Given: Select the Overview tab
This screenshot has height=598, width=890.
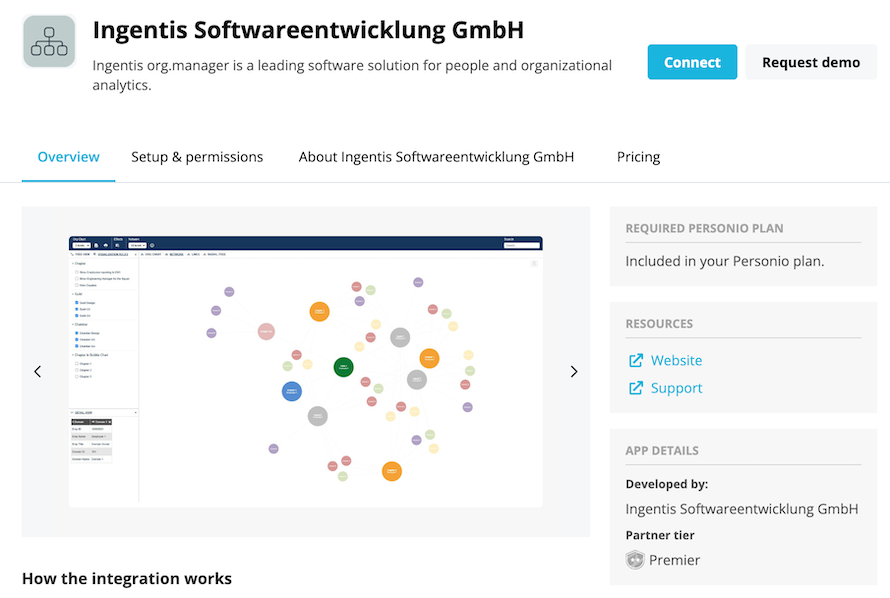Looking at the screenshot, I should click(x=69, y=157).
